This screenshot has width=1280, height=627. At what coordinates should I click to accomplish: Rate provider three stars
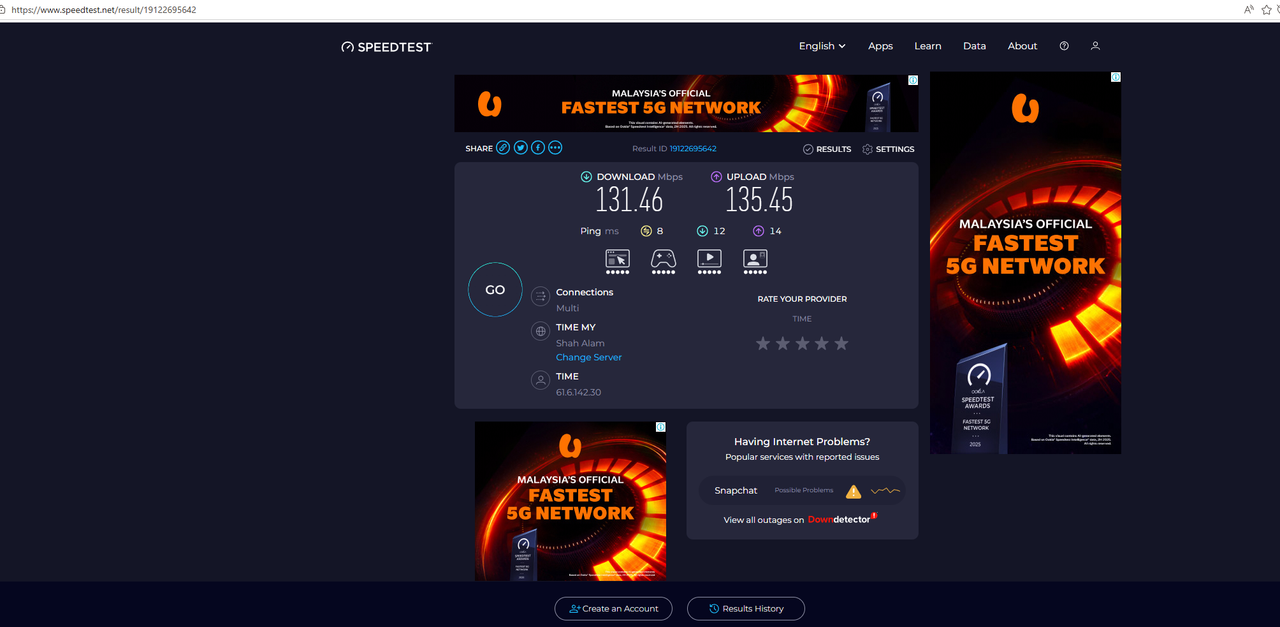tap(802, 343)
